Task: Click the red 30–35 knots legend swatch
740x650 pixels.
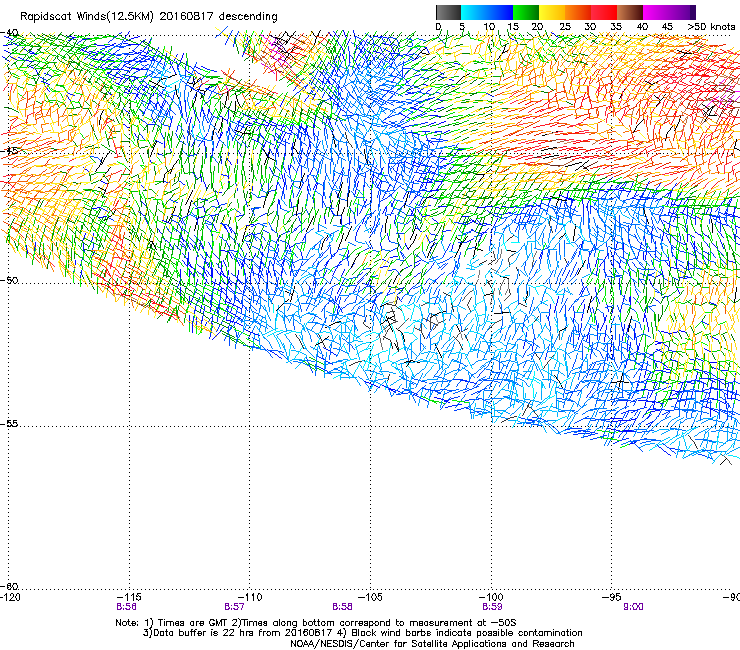Action: [604, 12]
